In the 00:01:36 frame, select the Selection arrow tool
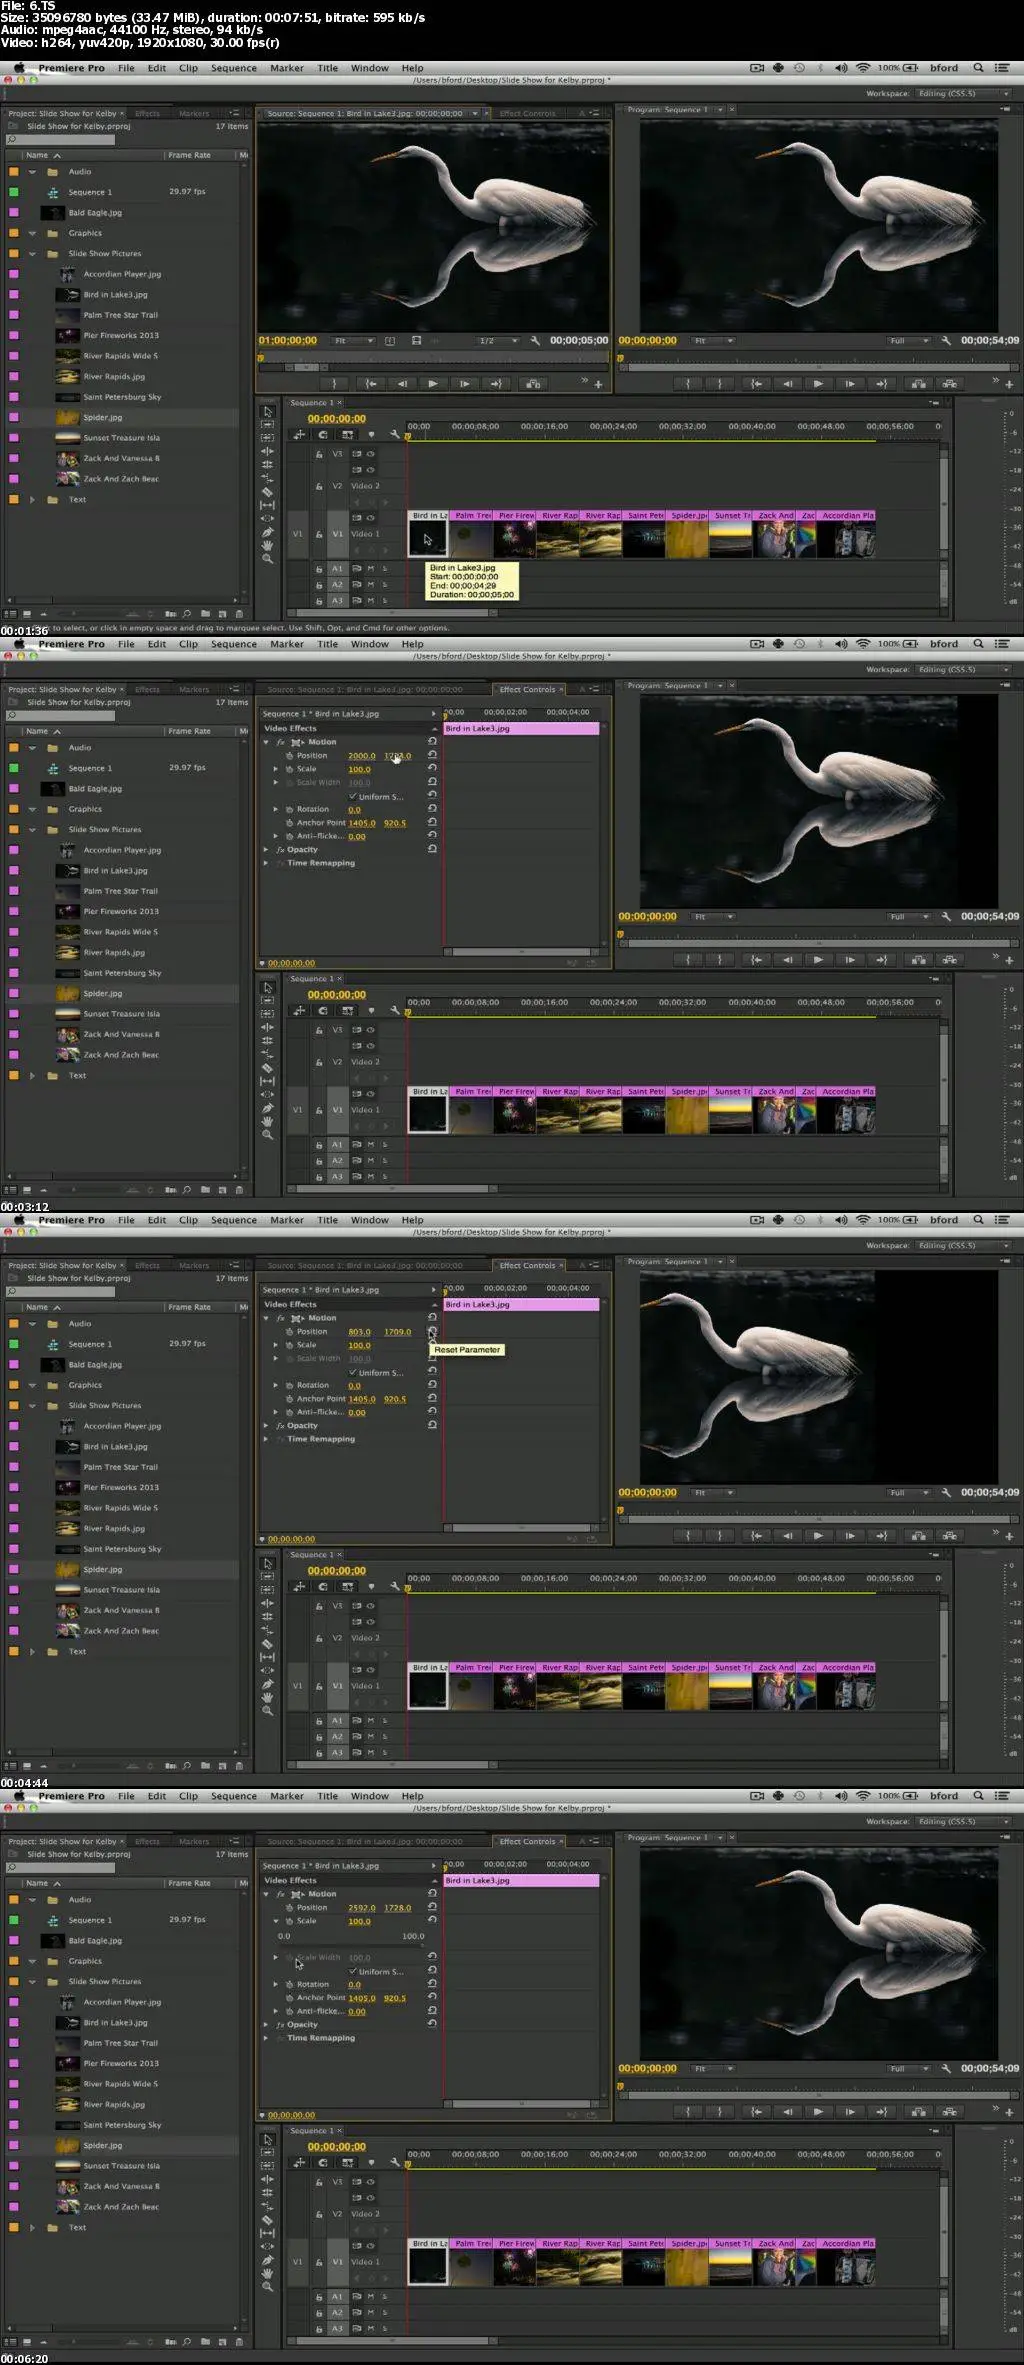The width and height of the screenshot is (1024, 2365). click(268, 412)
